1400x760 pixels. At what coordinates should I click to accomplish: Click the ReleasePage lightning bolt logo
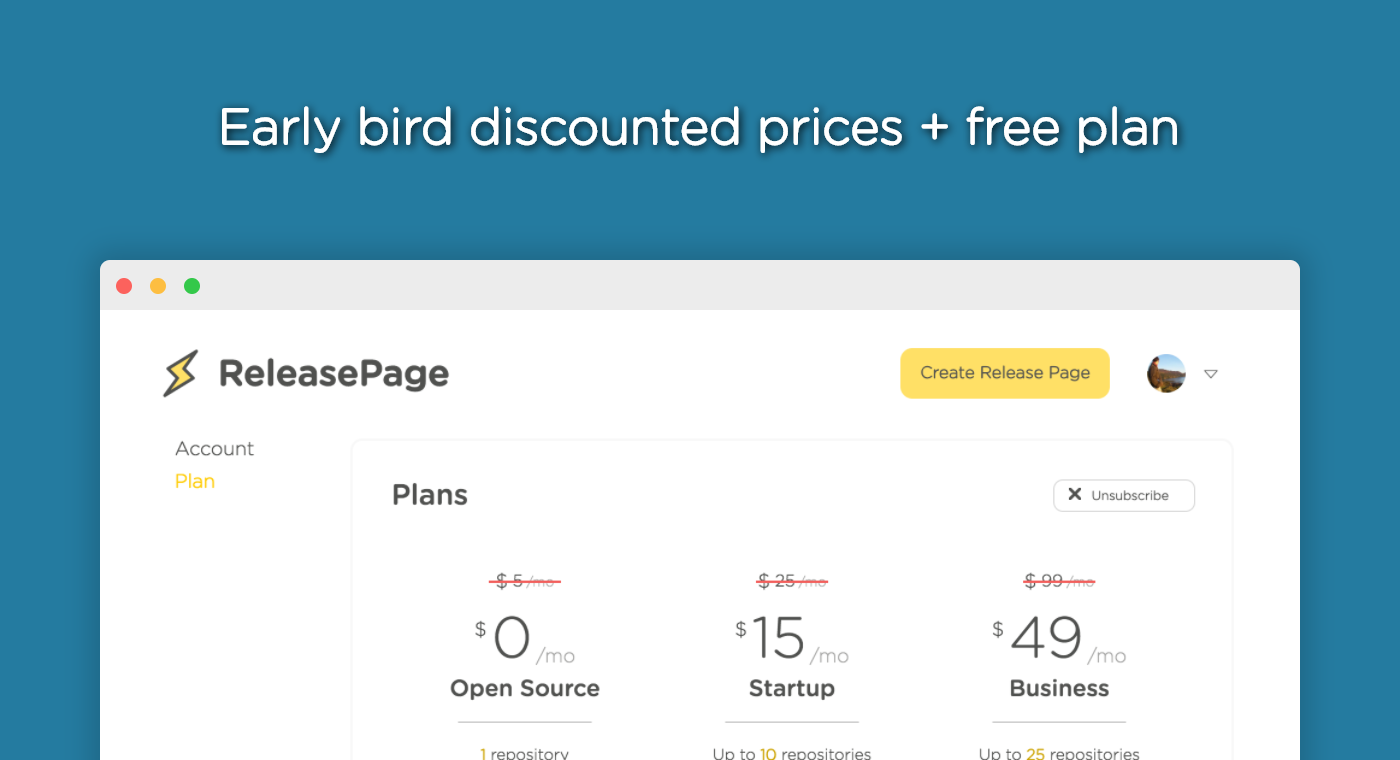point(181,373)
